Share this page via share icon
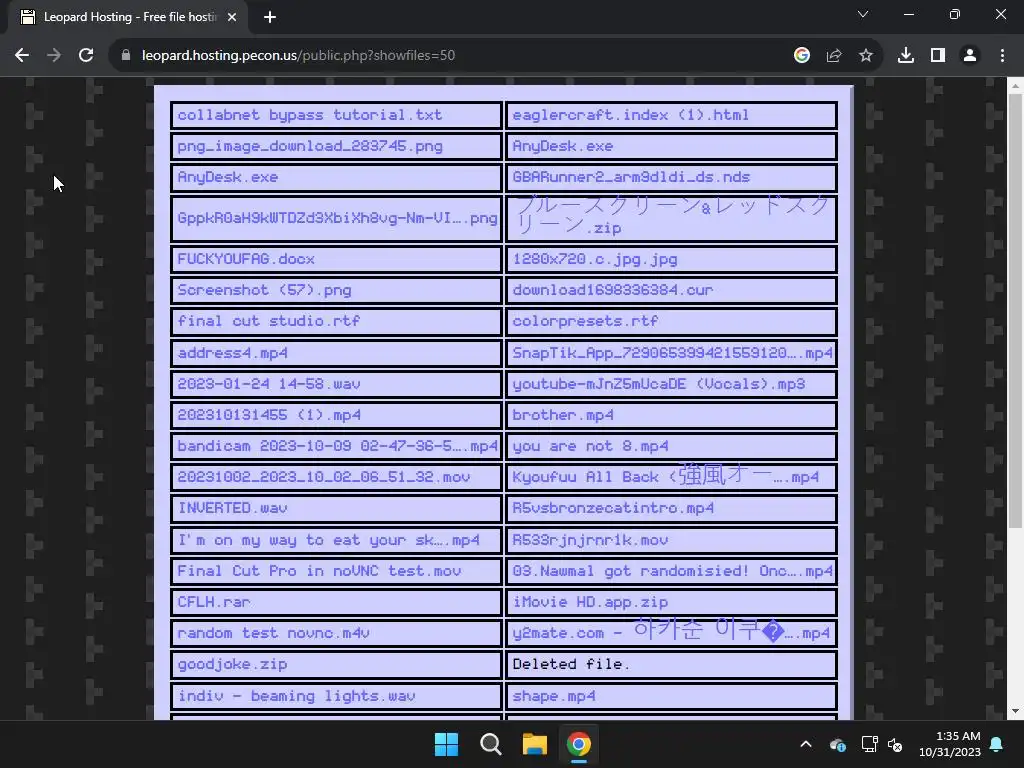 coord(833,56)
